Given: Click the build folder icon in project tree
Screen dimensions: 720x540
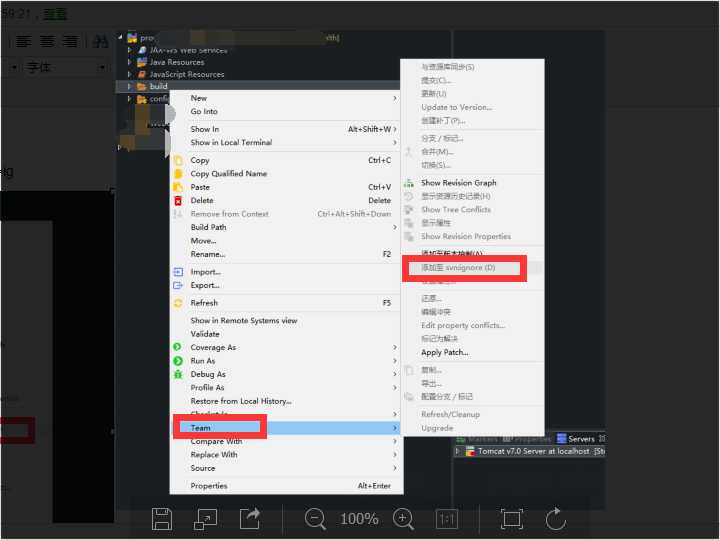Looking at the screenshot, I should pyautogui.click(x=141, y=86).
